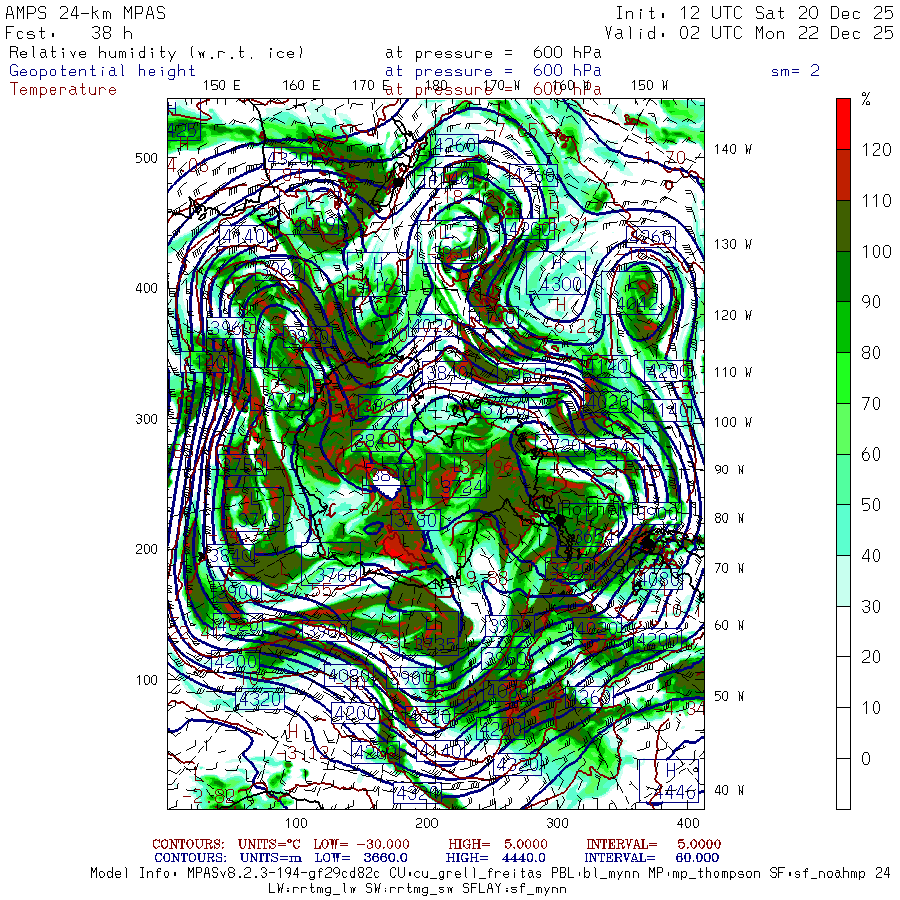Click the 'Fcst: 38 h' forecast hour text
The width and height of the screenshot is (900, 900).
coord(69,33)
